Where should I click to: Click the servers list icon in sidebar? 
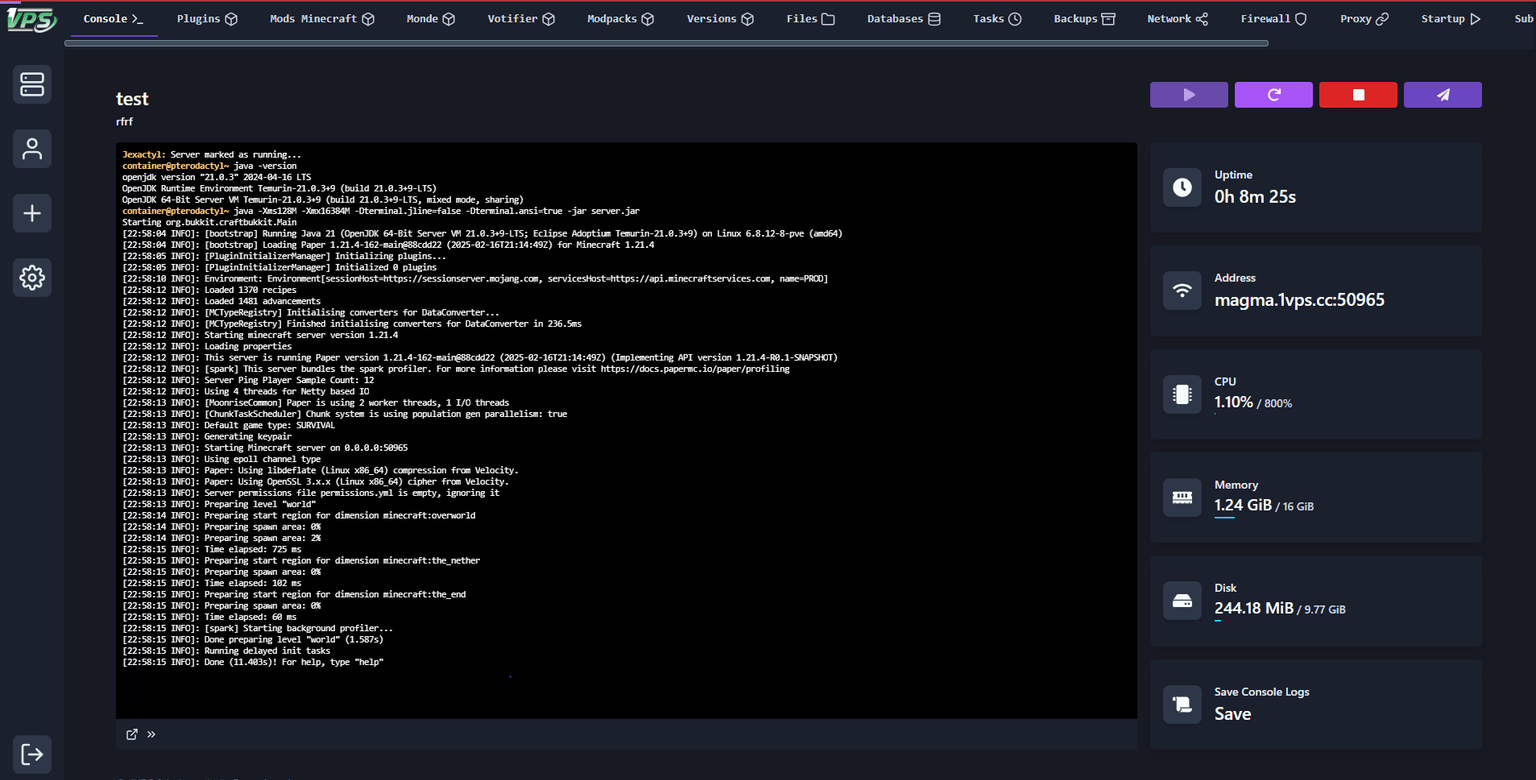point(32,84)
